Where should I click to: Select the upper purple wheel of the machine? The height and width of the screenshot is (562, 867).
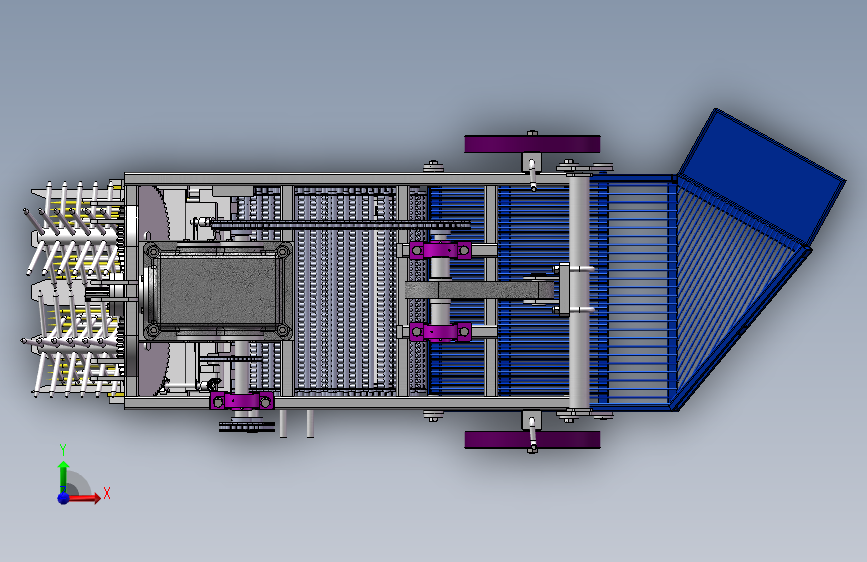[532, 144]
